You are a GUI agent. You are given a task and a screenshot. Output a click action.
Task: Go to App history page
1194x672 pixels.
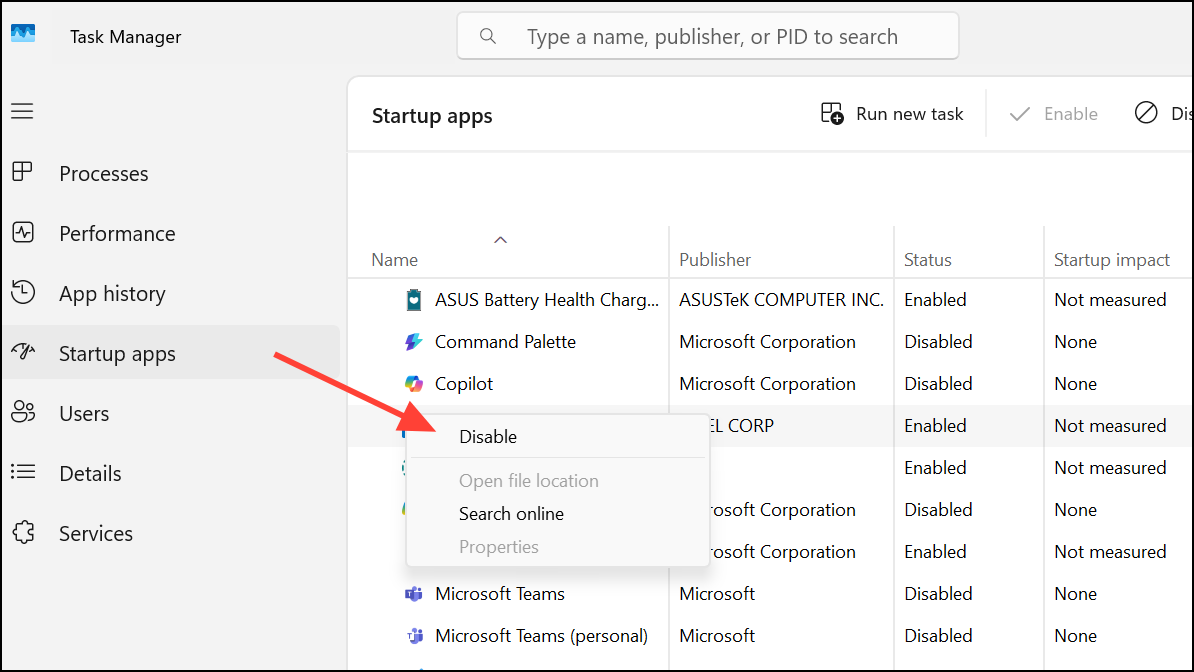click(112, 294)
